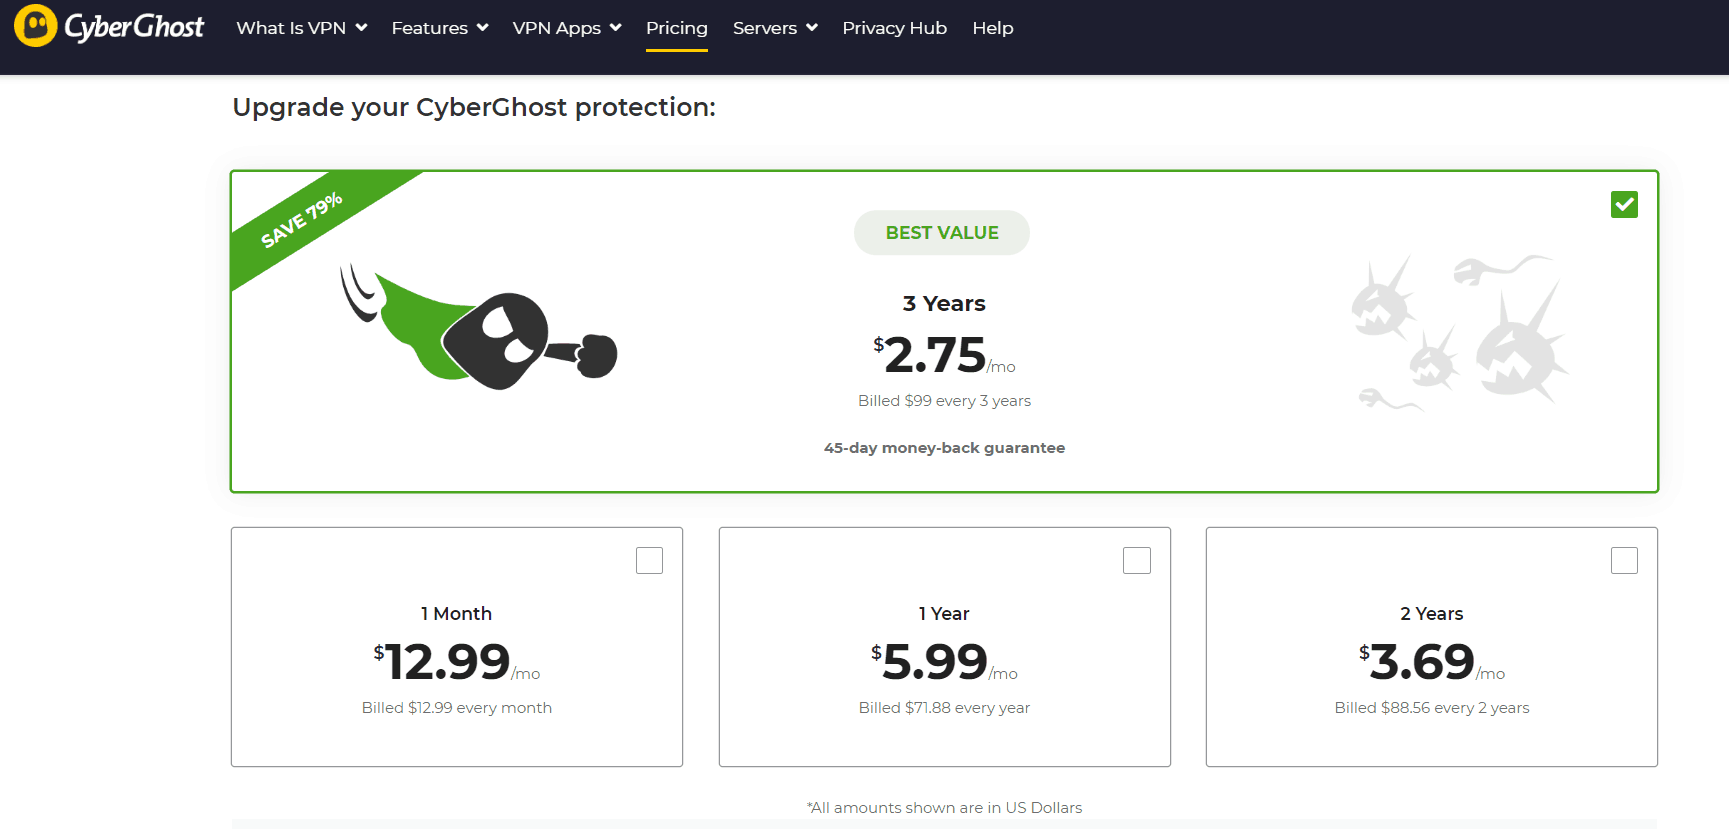The height and width of the screenshot is (829, 1729).
Task: Expand the What Is VPN menu
Action: click(x=302, y=28)
